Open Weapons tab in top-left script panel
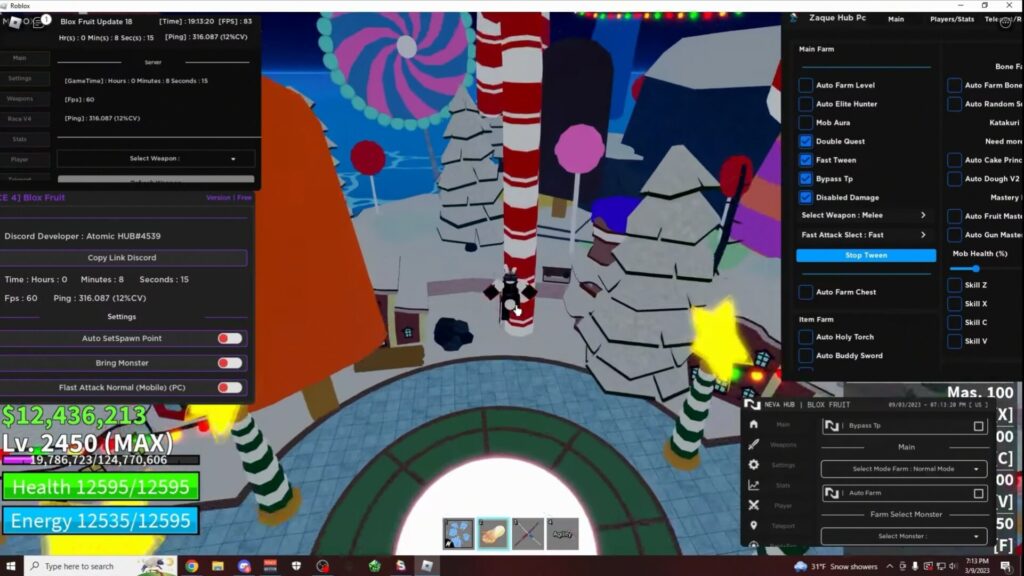The width and height of the screenshot is (1024, 576). pyautogui.click(x=25, y=99)
